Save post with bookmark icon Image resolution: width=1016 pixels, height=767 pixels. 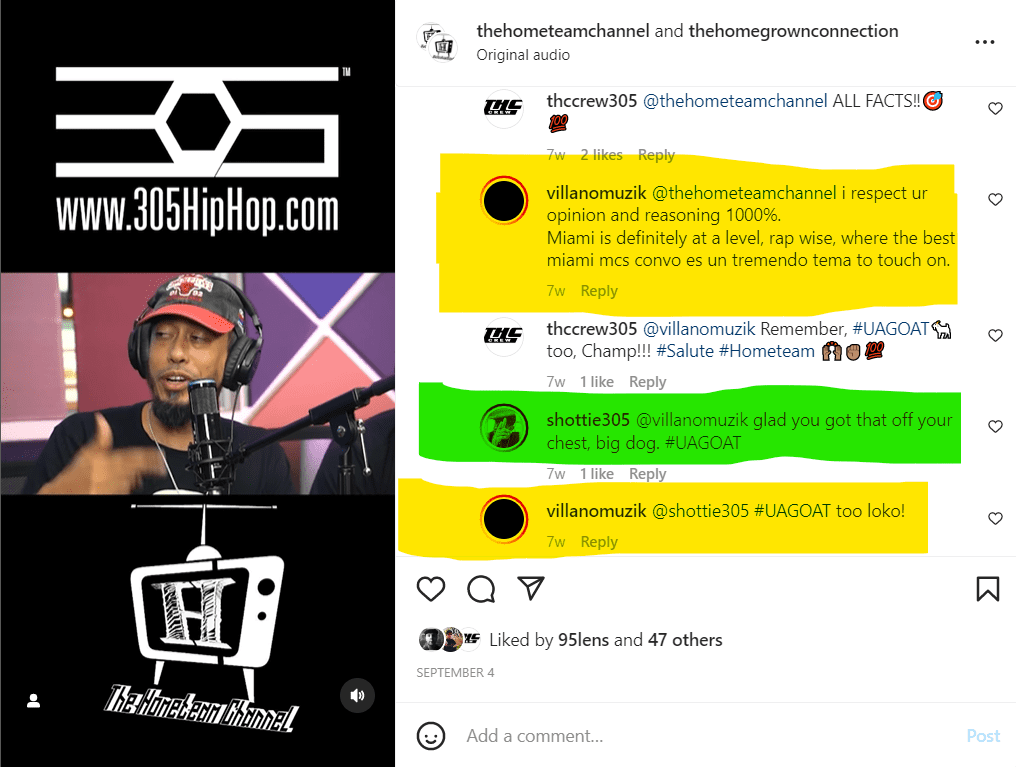pyautogui.click(x=987, y=589)
